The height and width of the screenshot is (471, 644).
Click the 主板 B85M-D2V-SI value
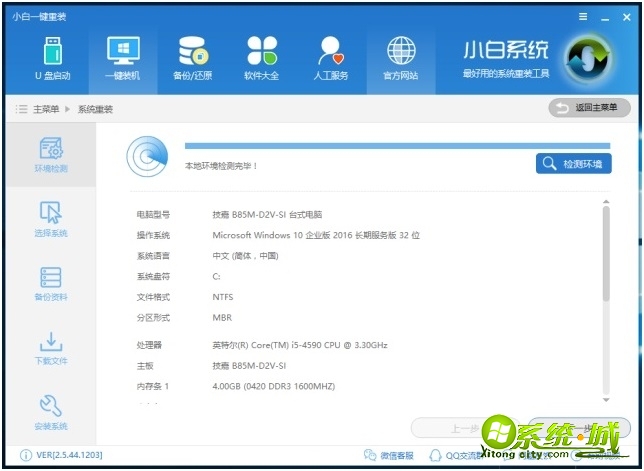tap(249, 366)
